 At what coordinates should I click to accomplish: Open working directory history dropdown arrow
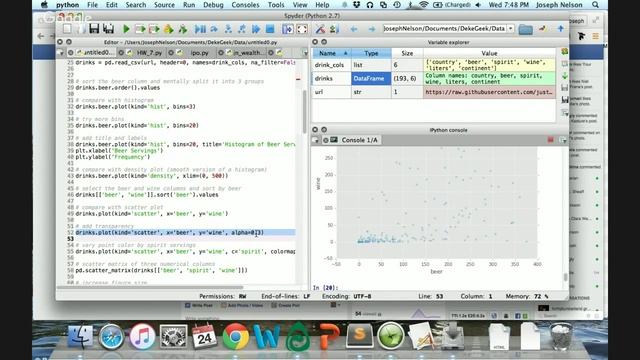pos(511,29)
